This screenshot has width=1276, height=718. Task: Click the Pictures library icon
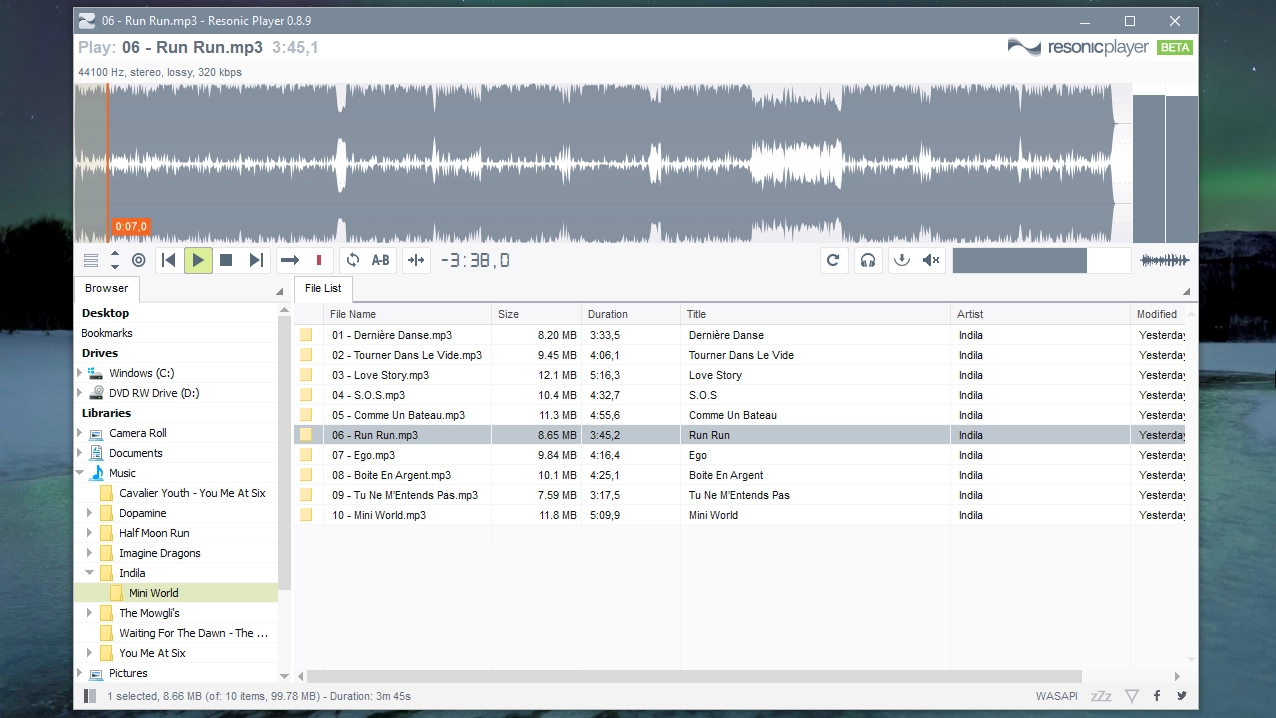tap(97, 674)
